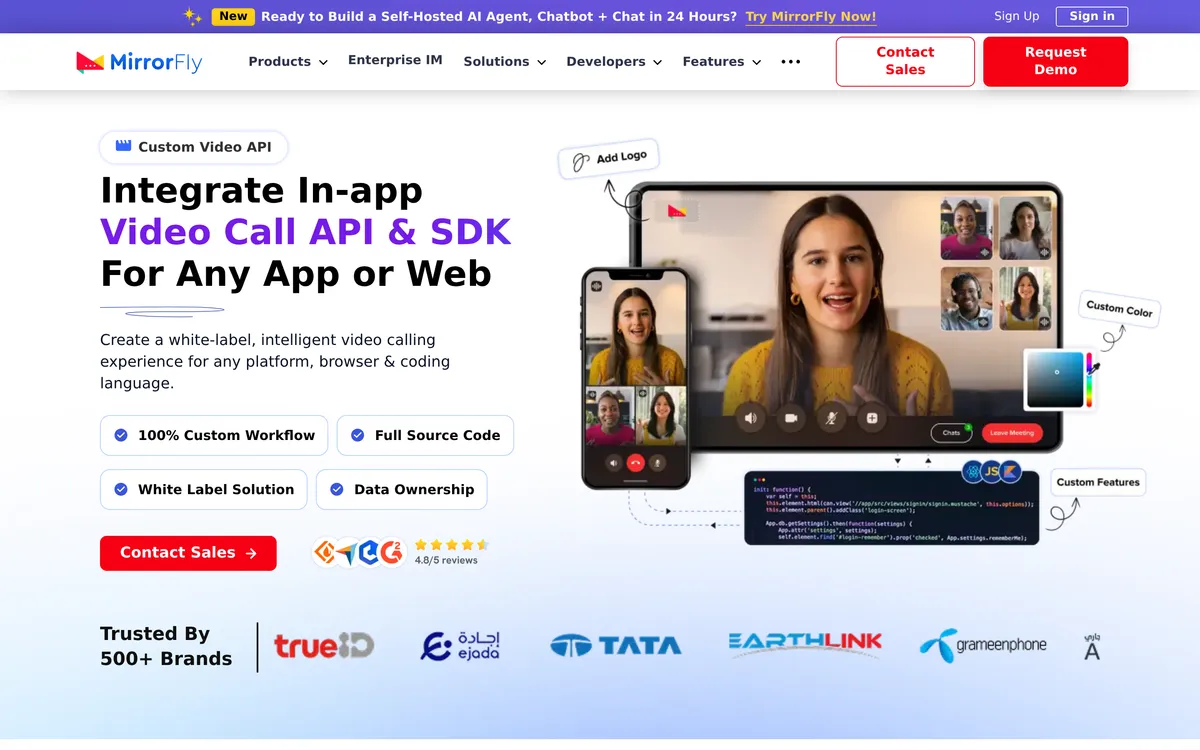Open the three-dot overflow menu in the navbar

coord(790,61)
